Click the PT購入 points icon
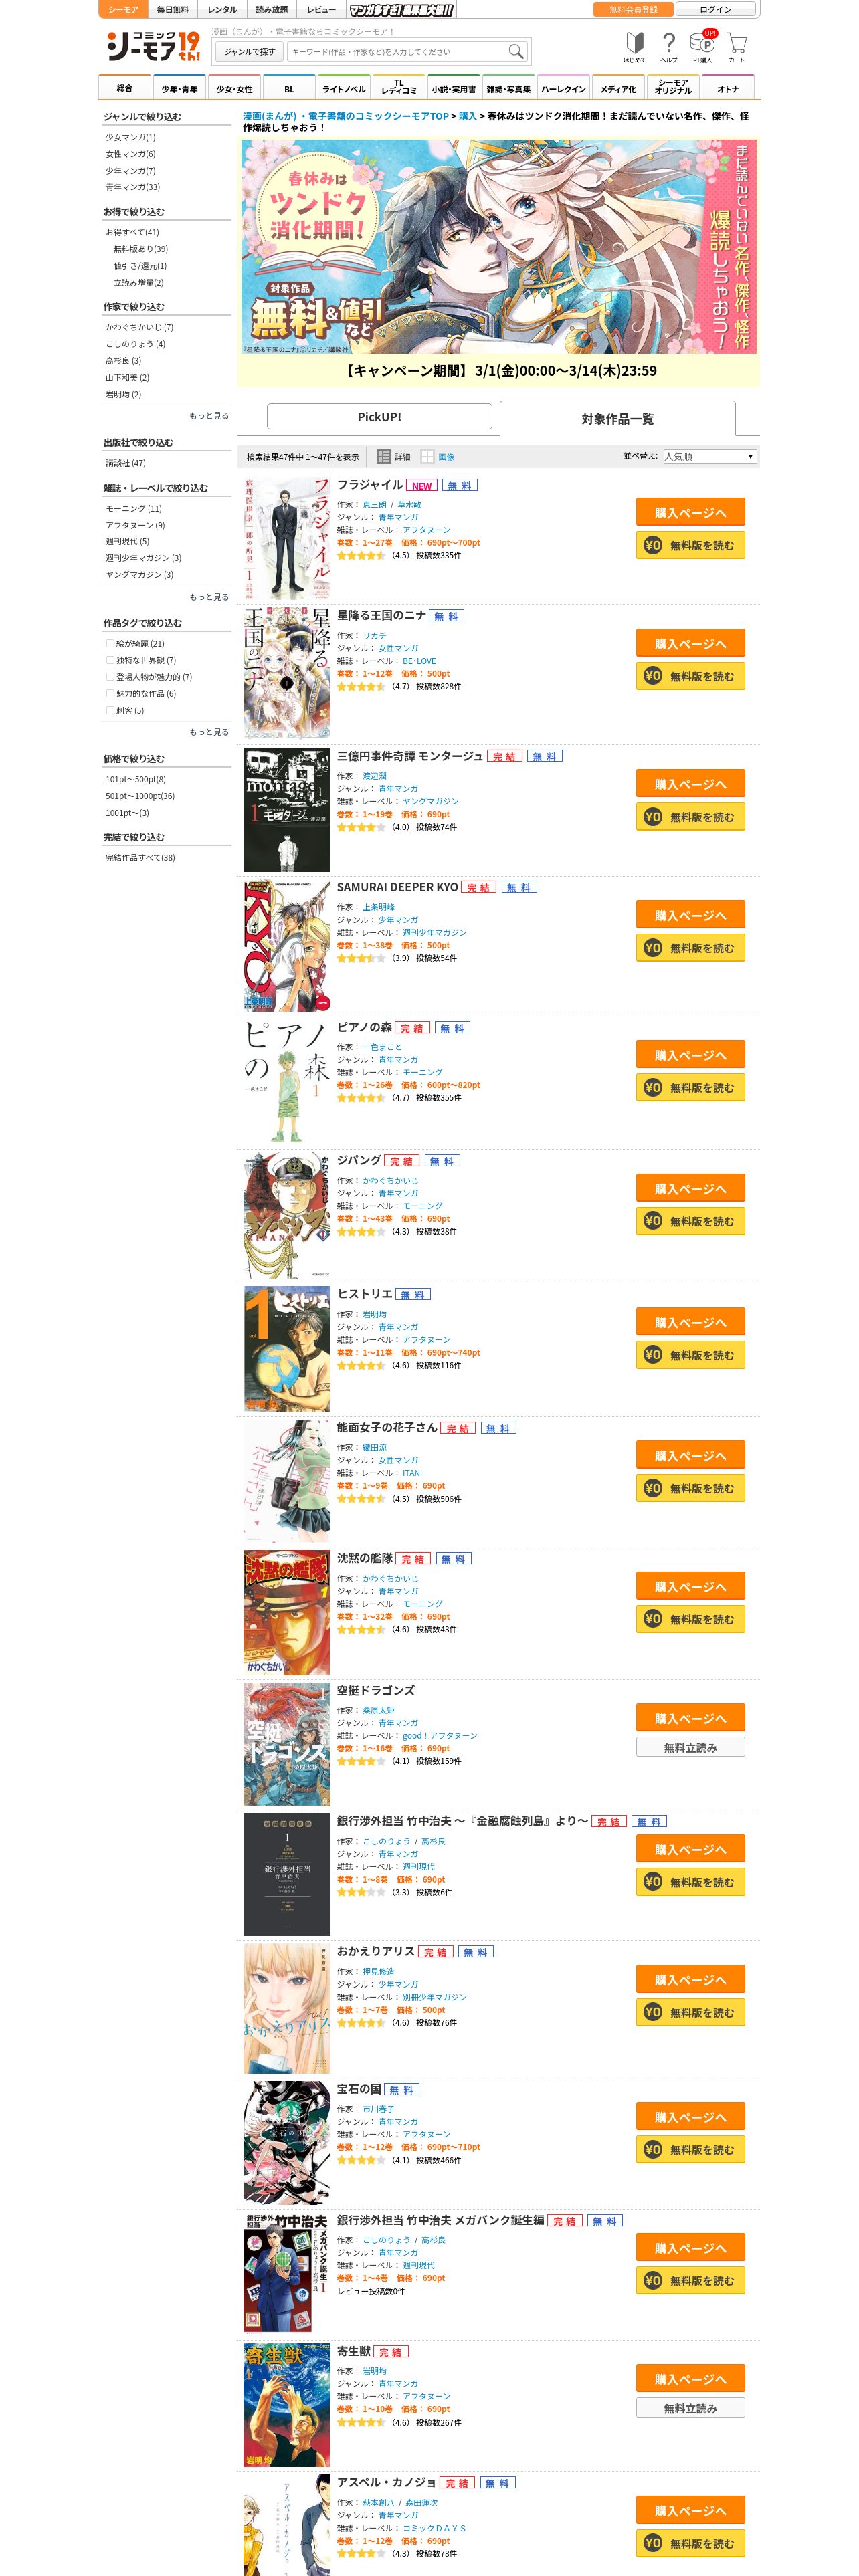This screenshot has width=859, height=2576. pos(702,46)
